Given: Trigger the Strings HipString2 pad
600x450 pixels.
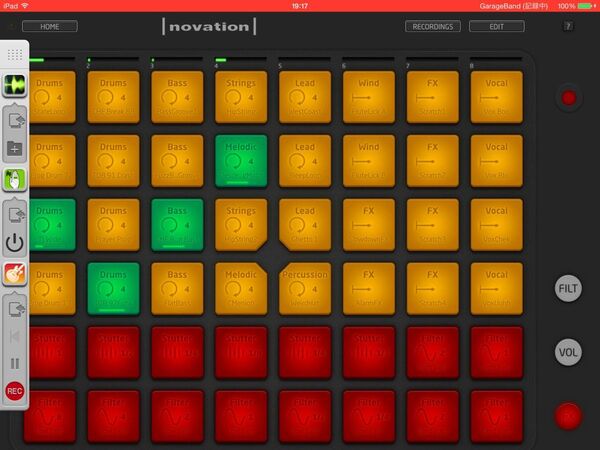Looking at the screenshot, I should click(241, 225).
